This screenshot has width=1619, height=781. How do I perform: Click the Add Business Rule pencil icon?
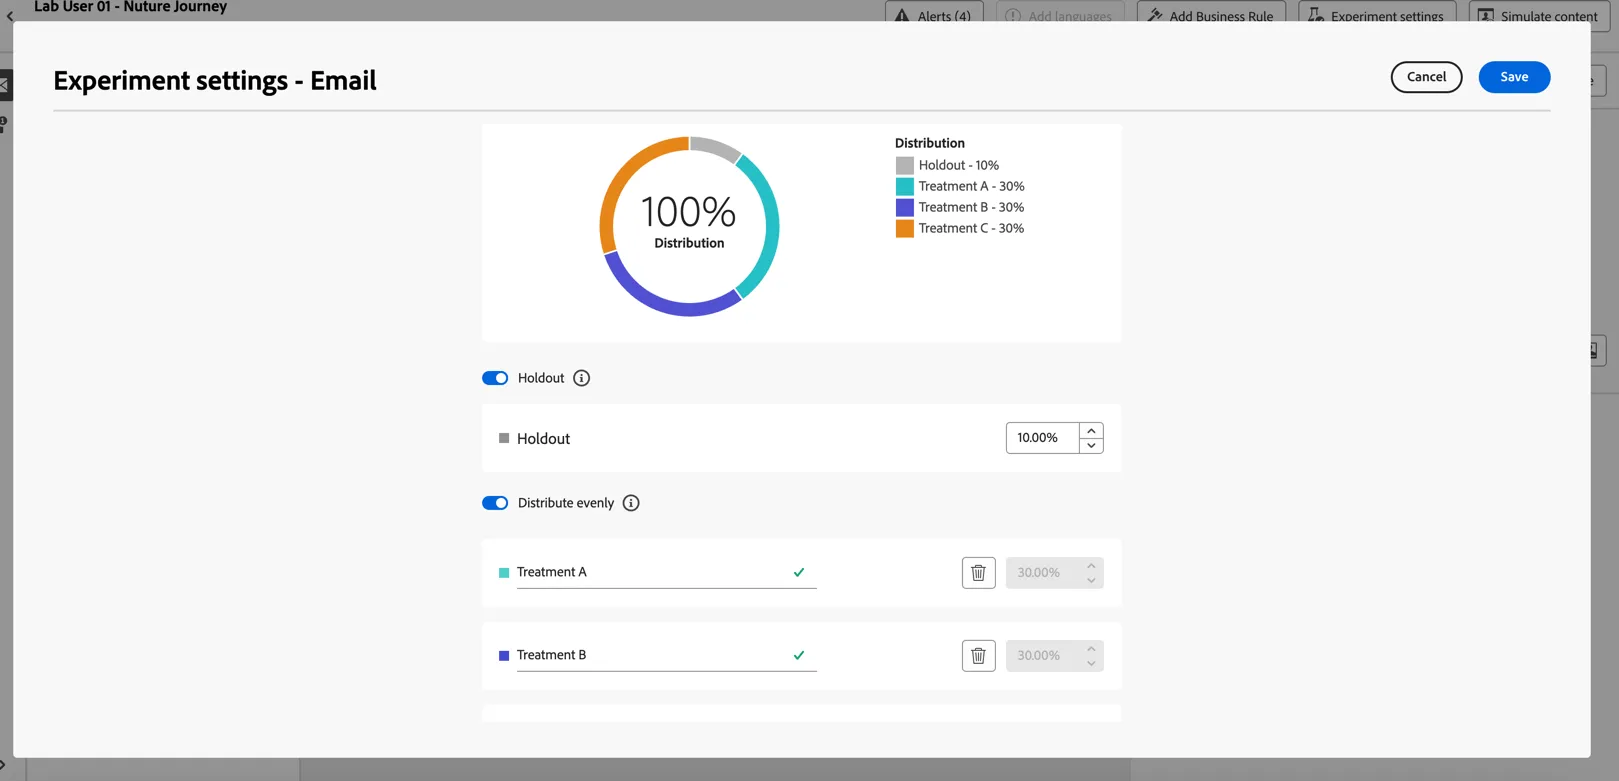click(x=1155, y=16)
